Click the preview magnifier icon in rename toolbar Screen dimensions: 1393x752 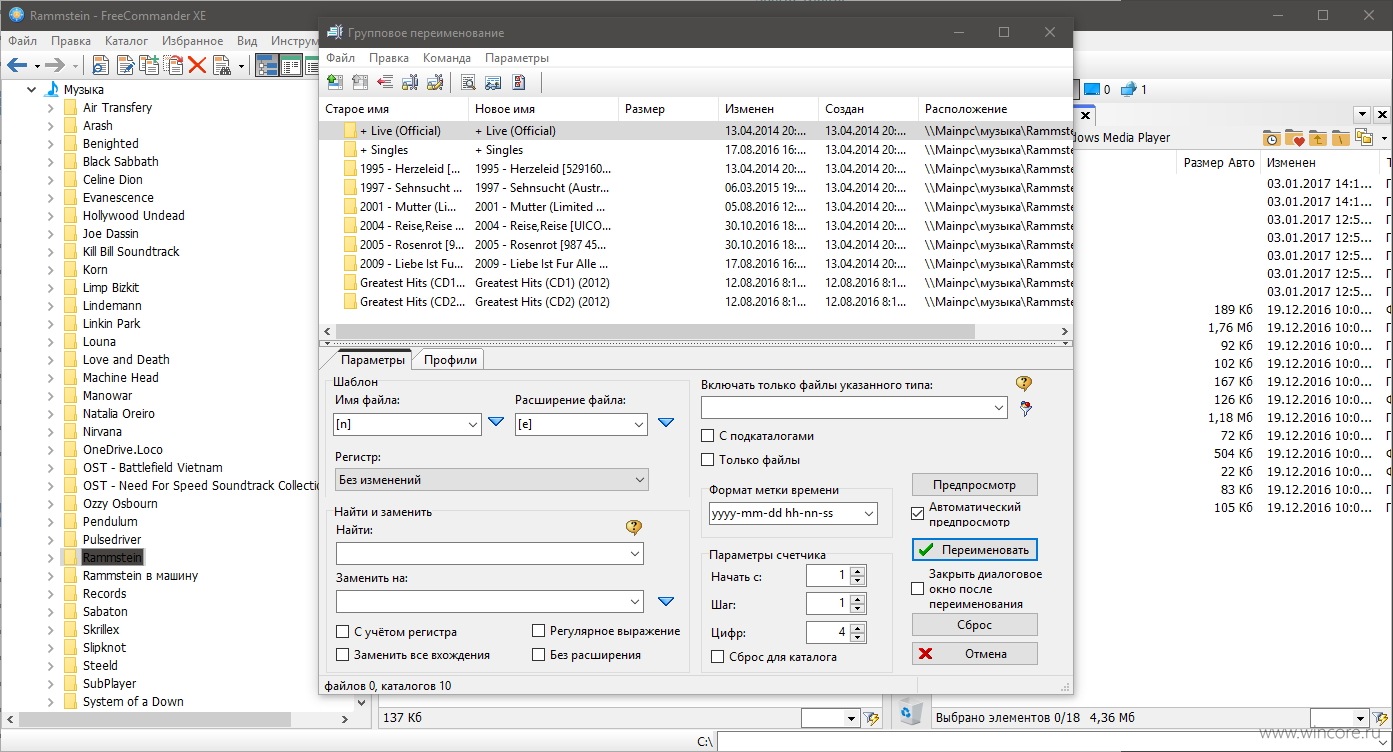[x=469, y=83]
